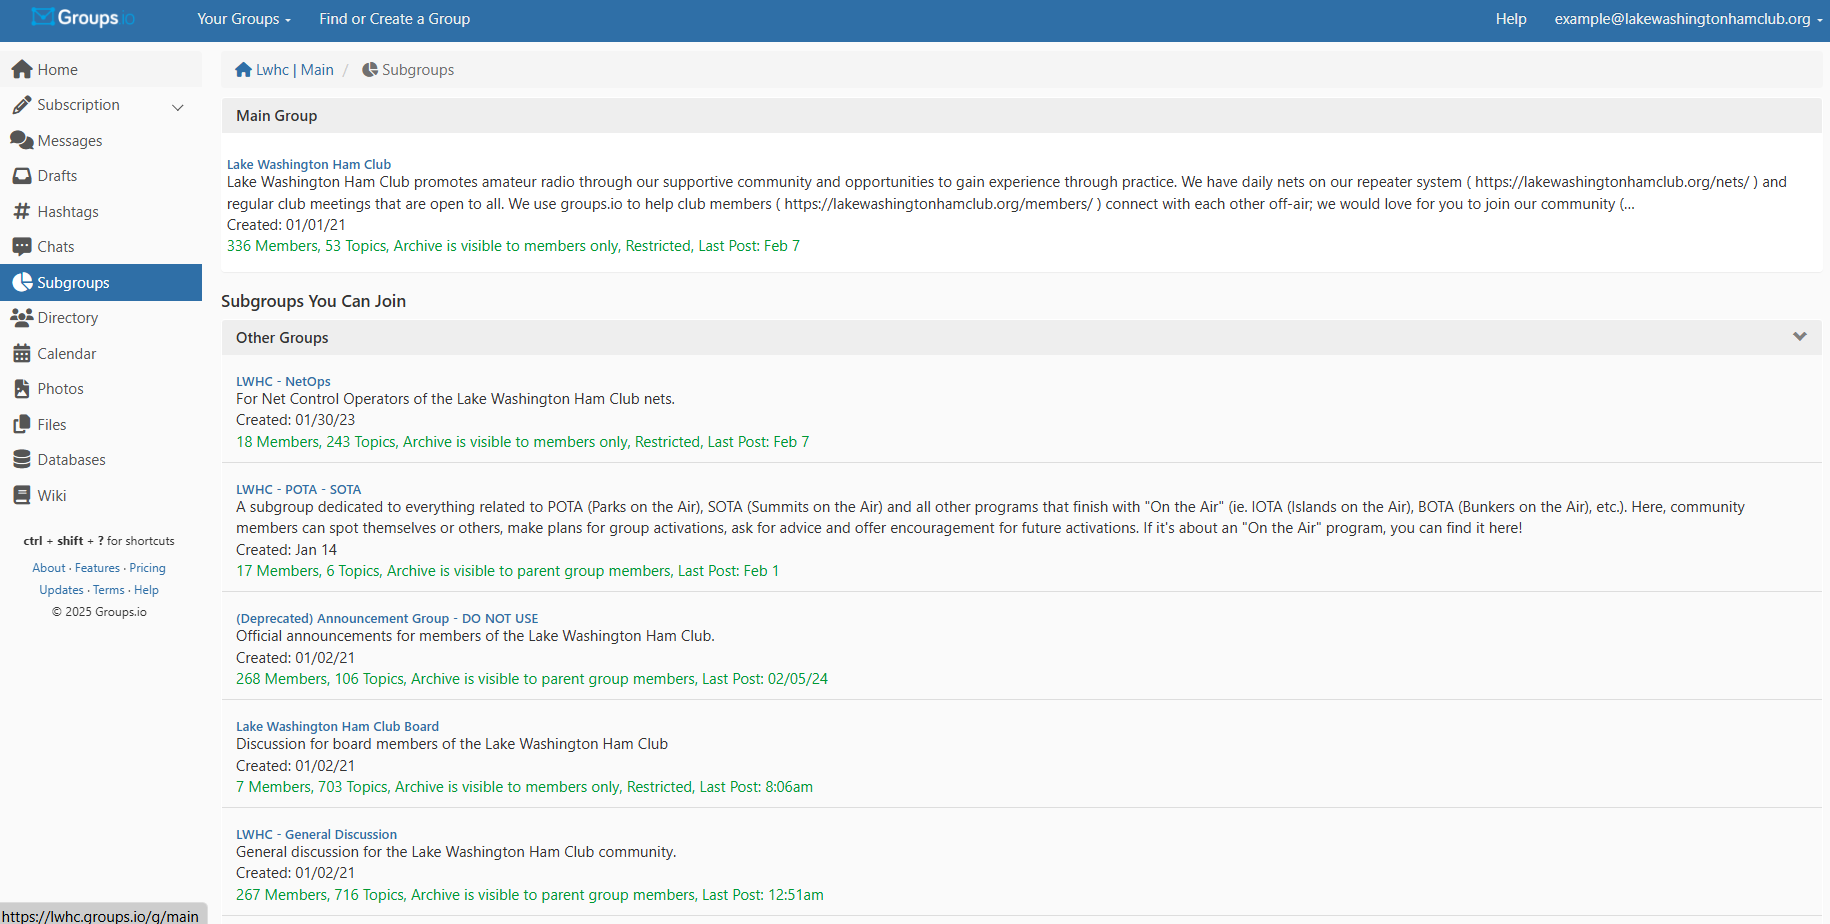Click the Chats comment bubble icon

(22, 247)
